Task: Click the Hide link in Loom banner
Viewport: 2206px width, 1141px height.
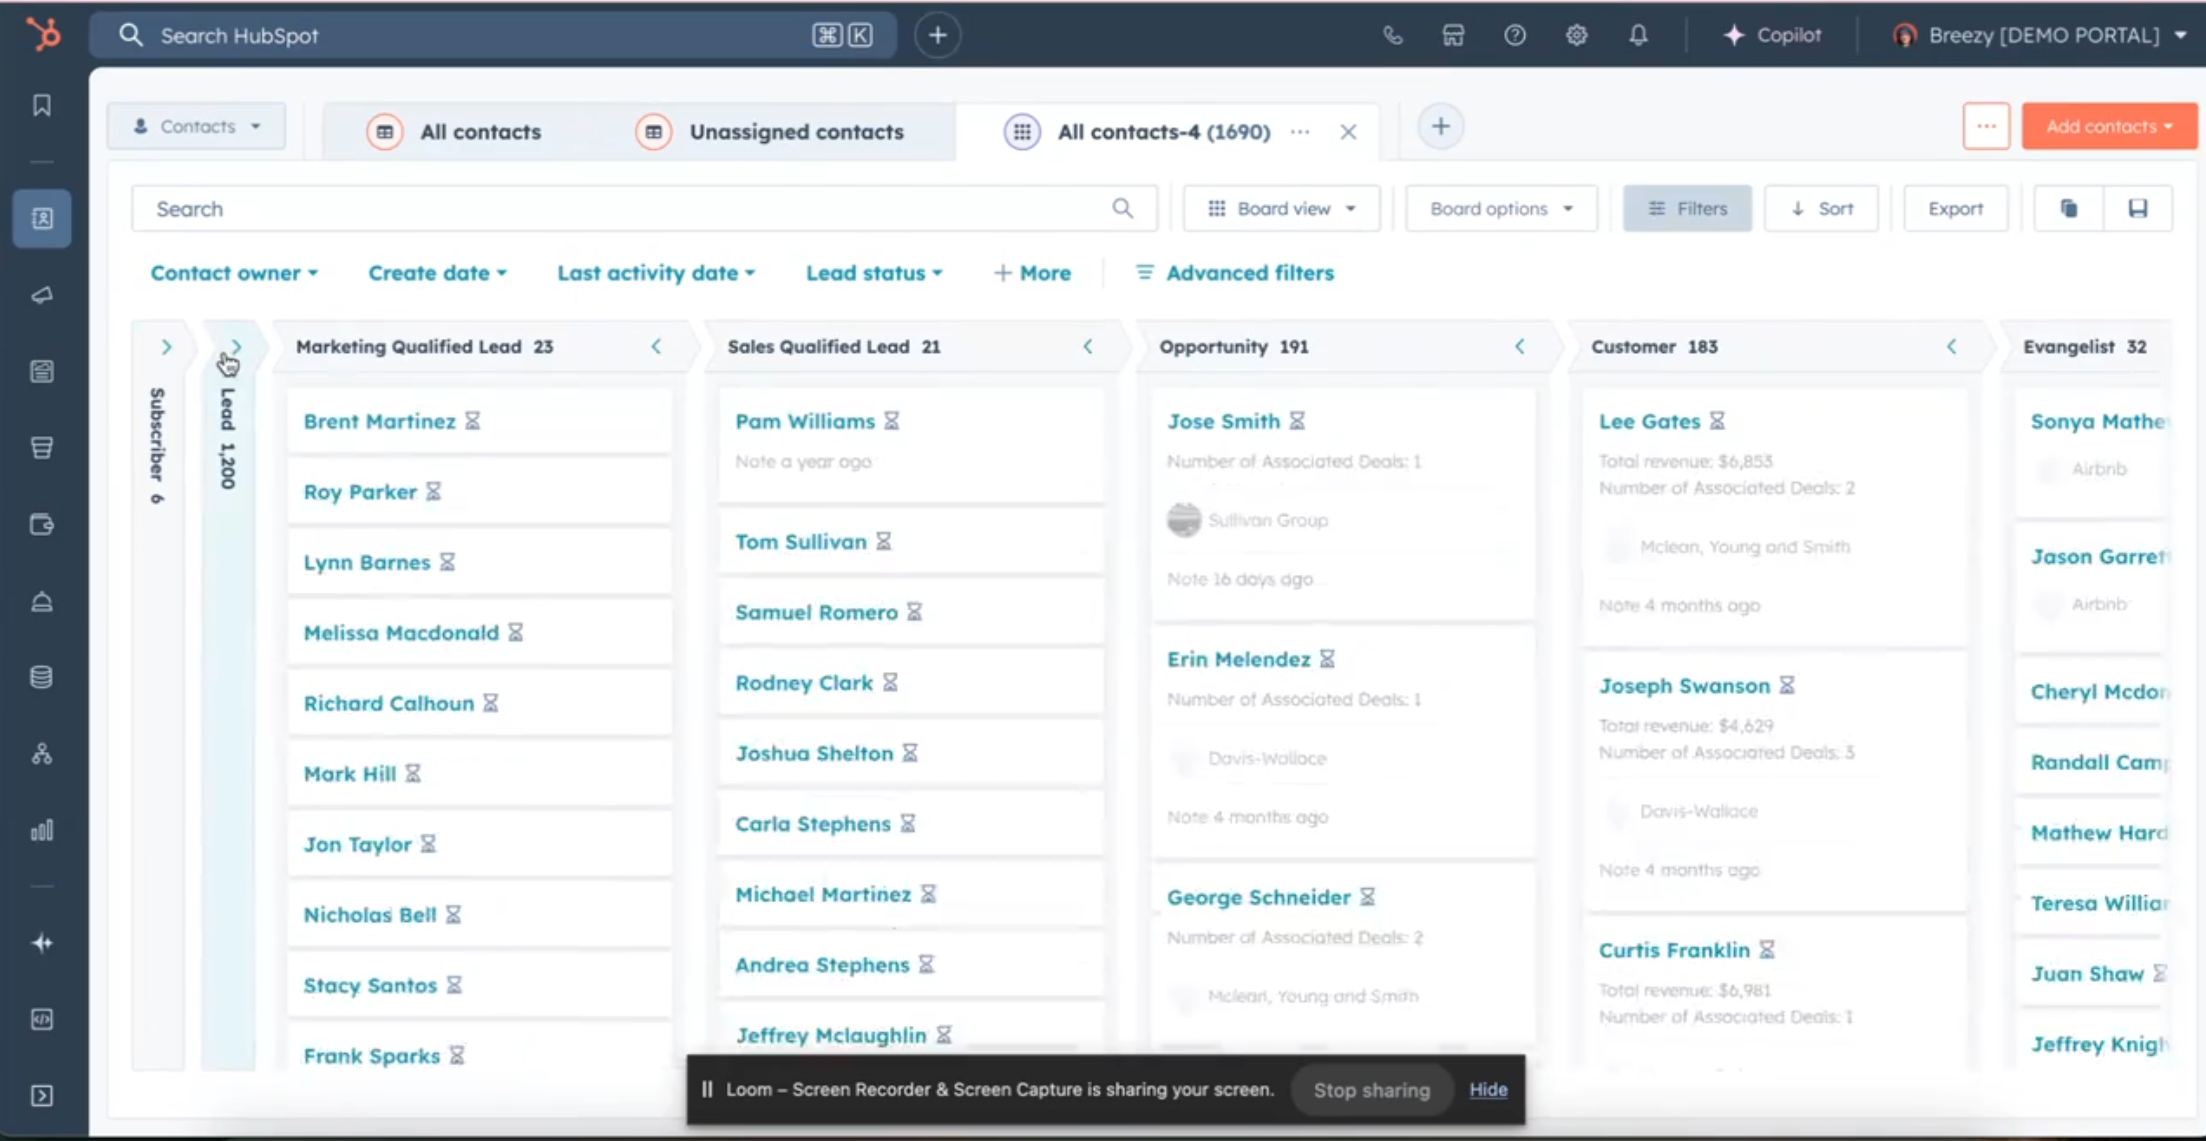Action: coord(1488,1090)
